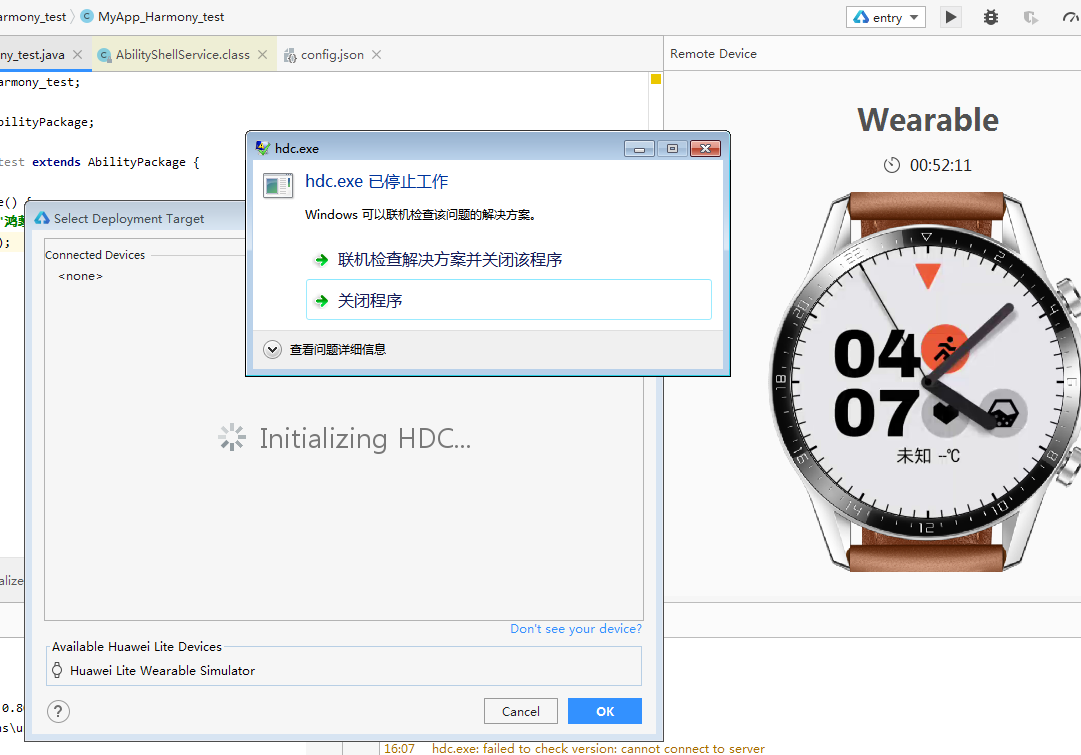Open the Don't see your device? link

[576, 629]
